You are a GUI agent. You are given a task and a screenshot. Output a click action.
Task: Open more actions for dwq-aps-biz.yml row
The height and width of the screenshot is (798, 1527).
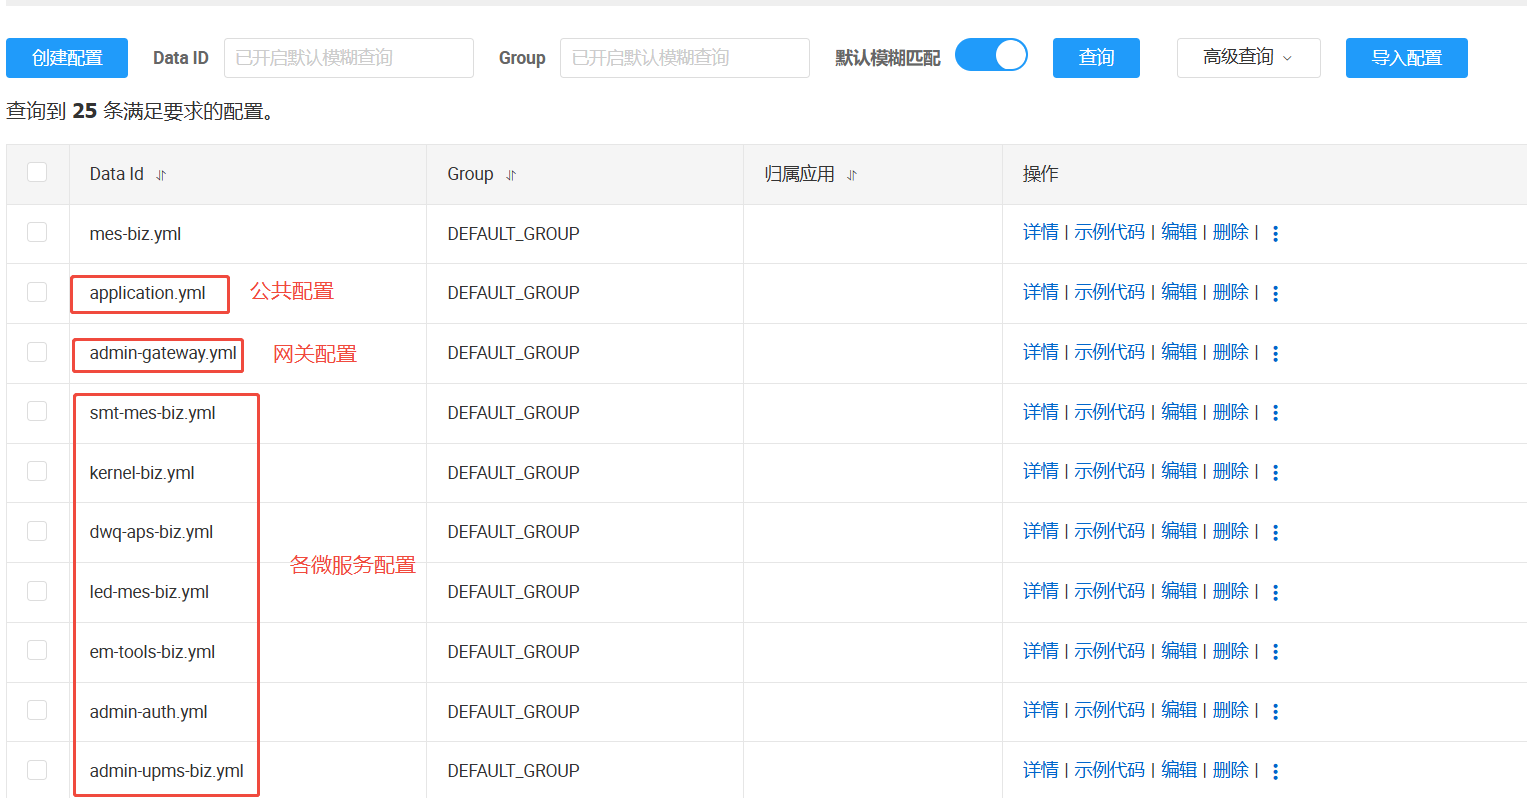click(1275, 532)
